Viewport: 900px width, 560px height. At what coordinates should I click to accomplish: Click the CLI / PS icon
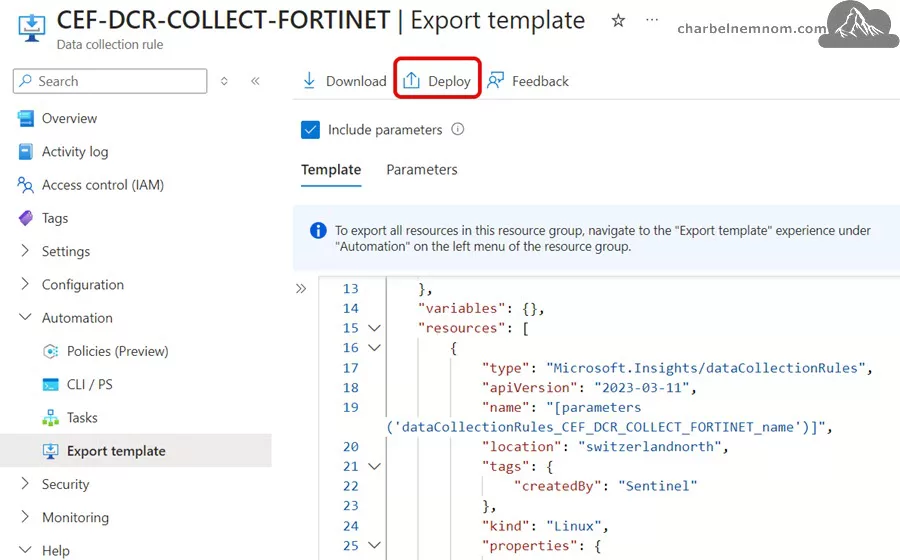click(x=51, y=384)
